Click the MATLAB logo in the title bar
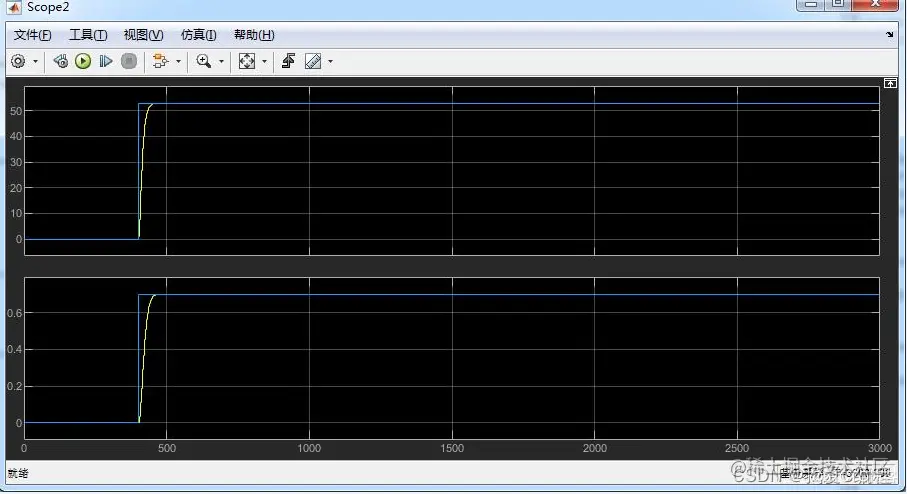The image size is (907, 494). [x=13, y=7]
